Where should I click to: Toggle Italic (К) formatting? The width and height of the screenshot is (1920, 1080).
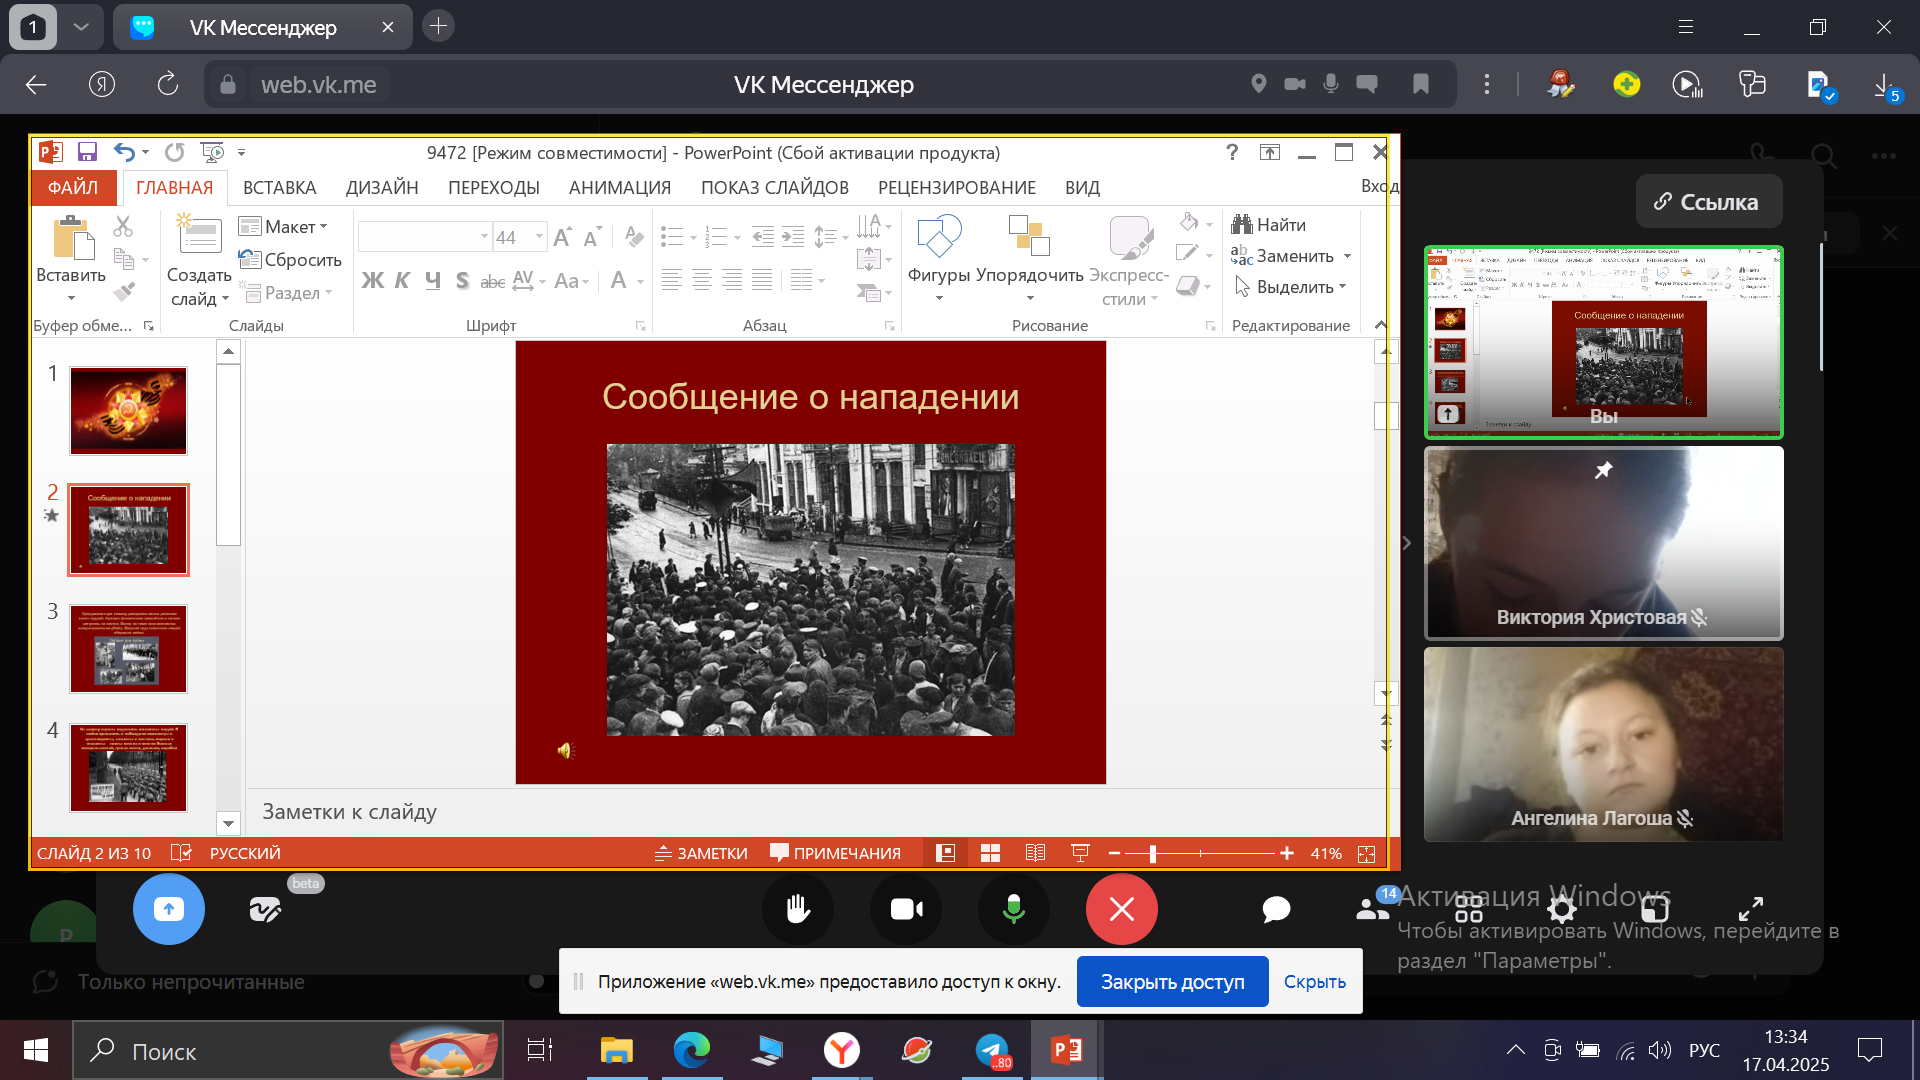click(x=402, y=281)
